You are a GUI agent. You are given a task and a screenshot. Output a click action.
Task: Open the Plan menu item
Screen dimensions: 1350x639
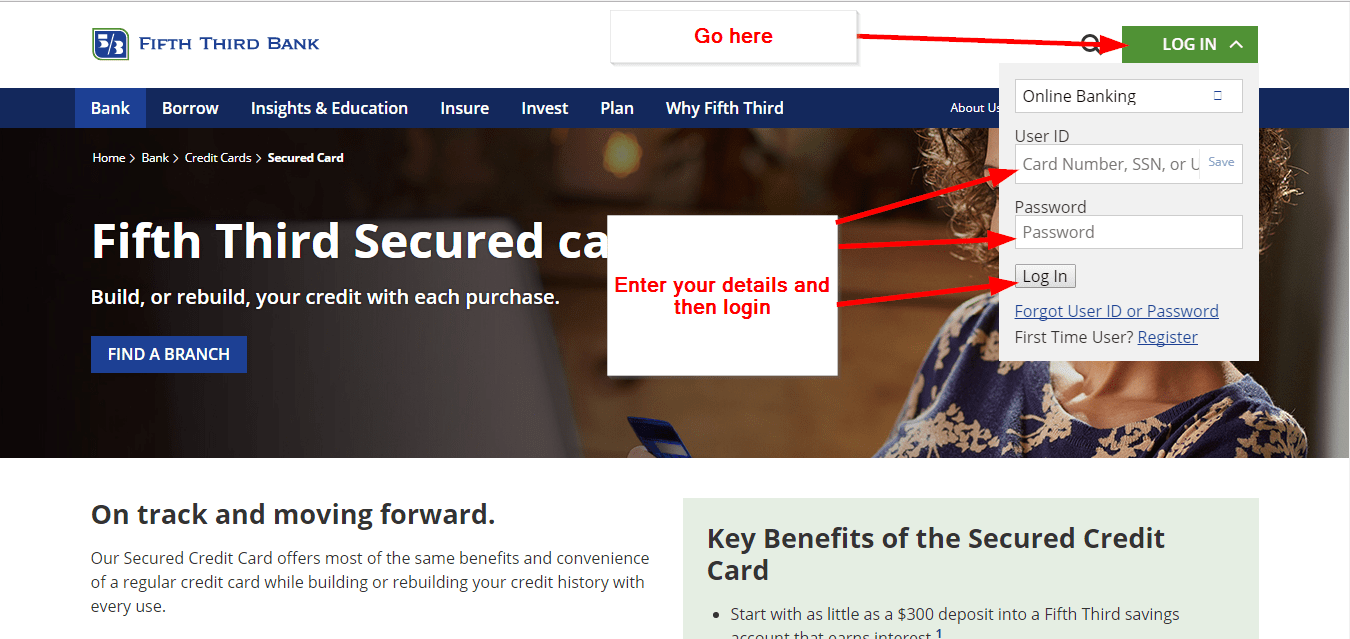(617, 108)
